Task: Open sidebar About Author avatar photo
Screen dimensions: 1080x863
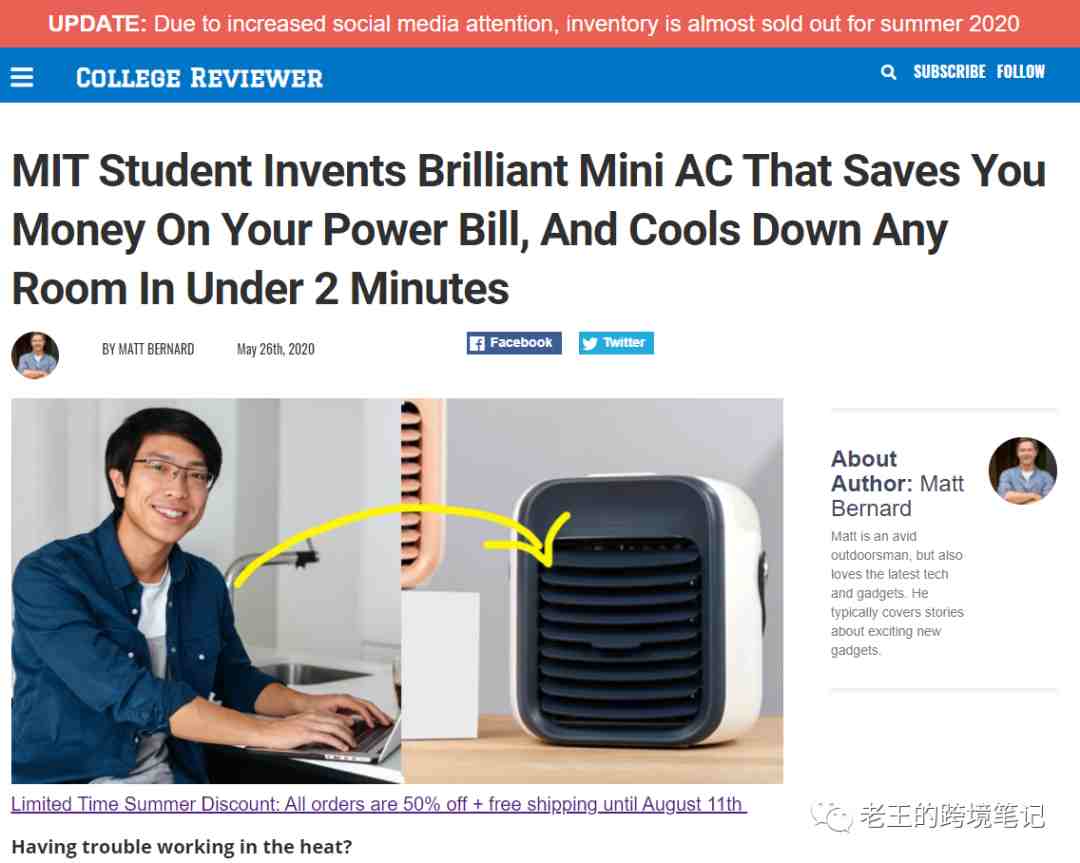Action: (1023, 470)
